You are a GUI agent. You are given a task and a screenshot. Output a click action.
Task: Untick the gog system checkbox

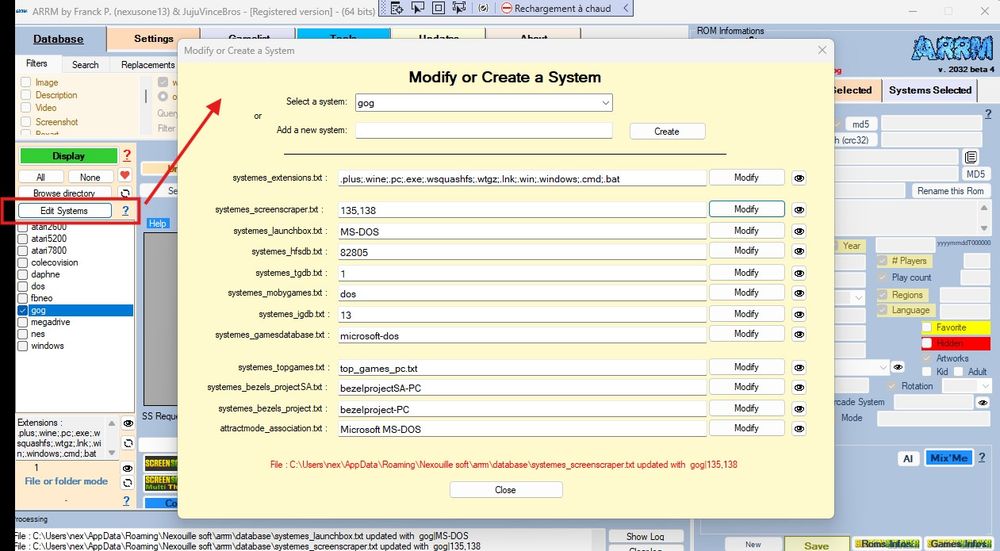22,310
